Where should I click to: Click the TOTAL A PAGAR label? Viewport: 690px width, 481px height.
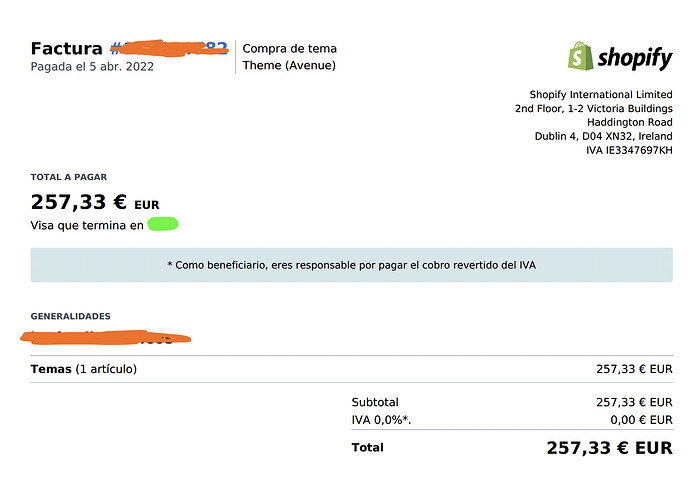[69, 177]
